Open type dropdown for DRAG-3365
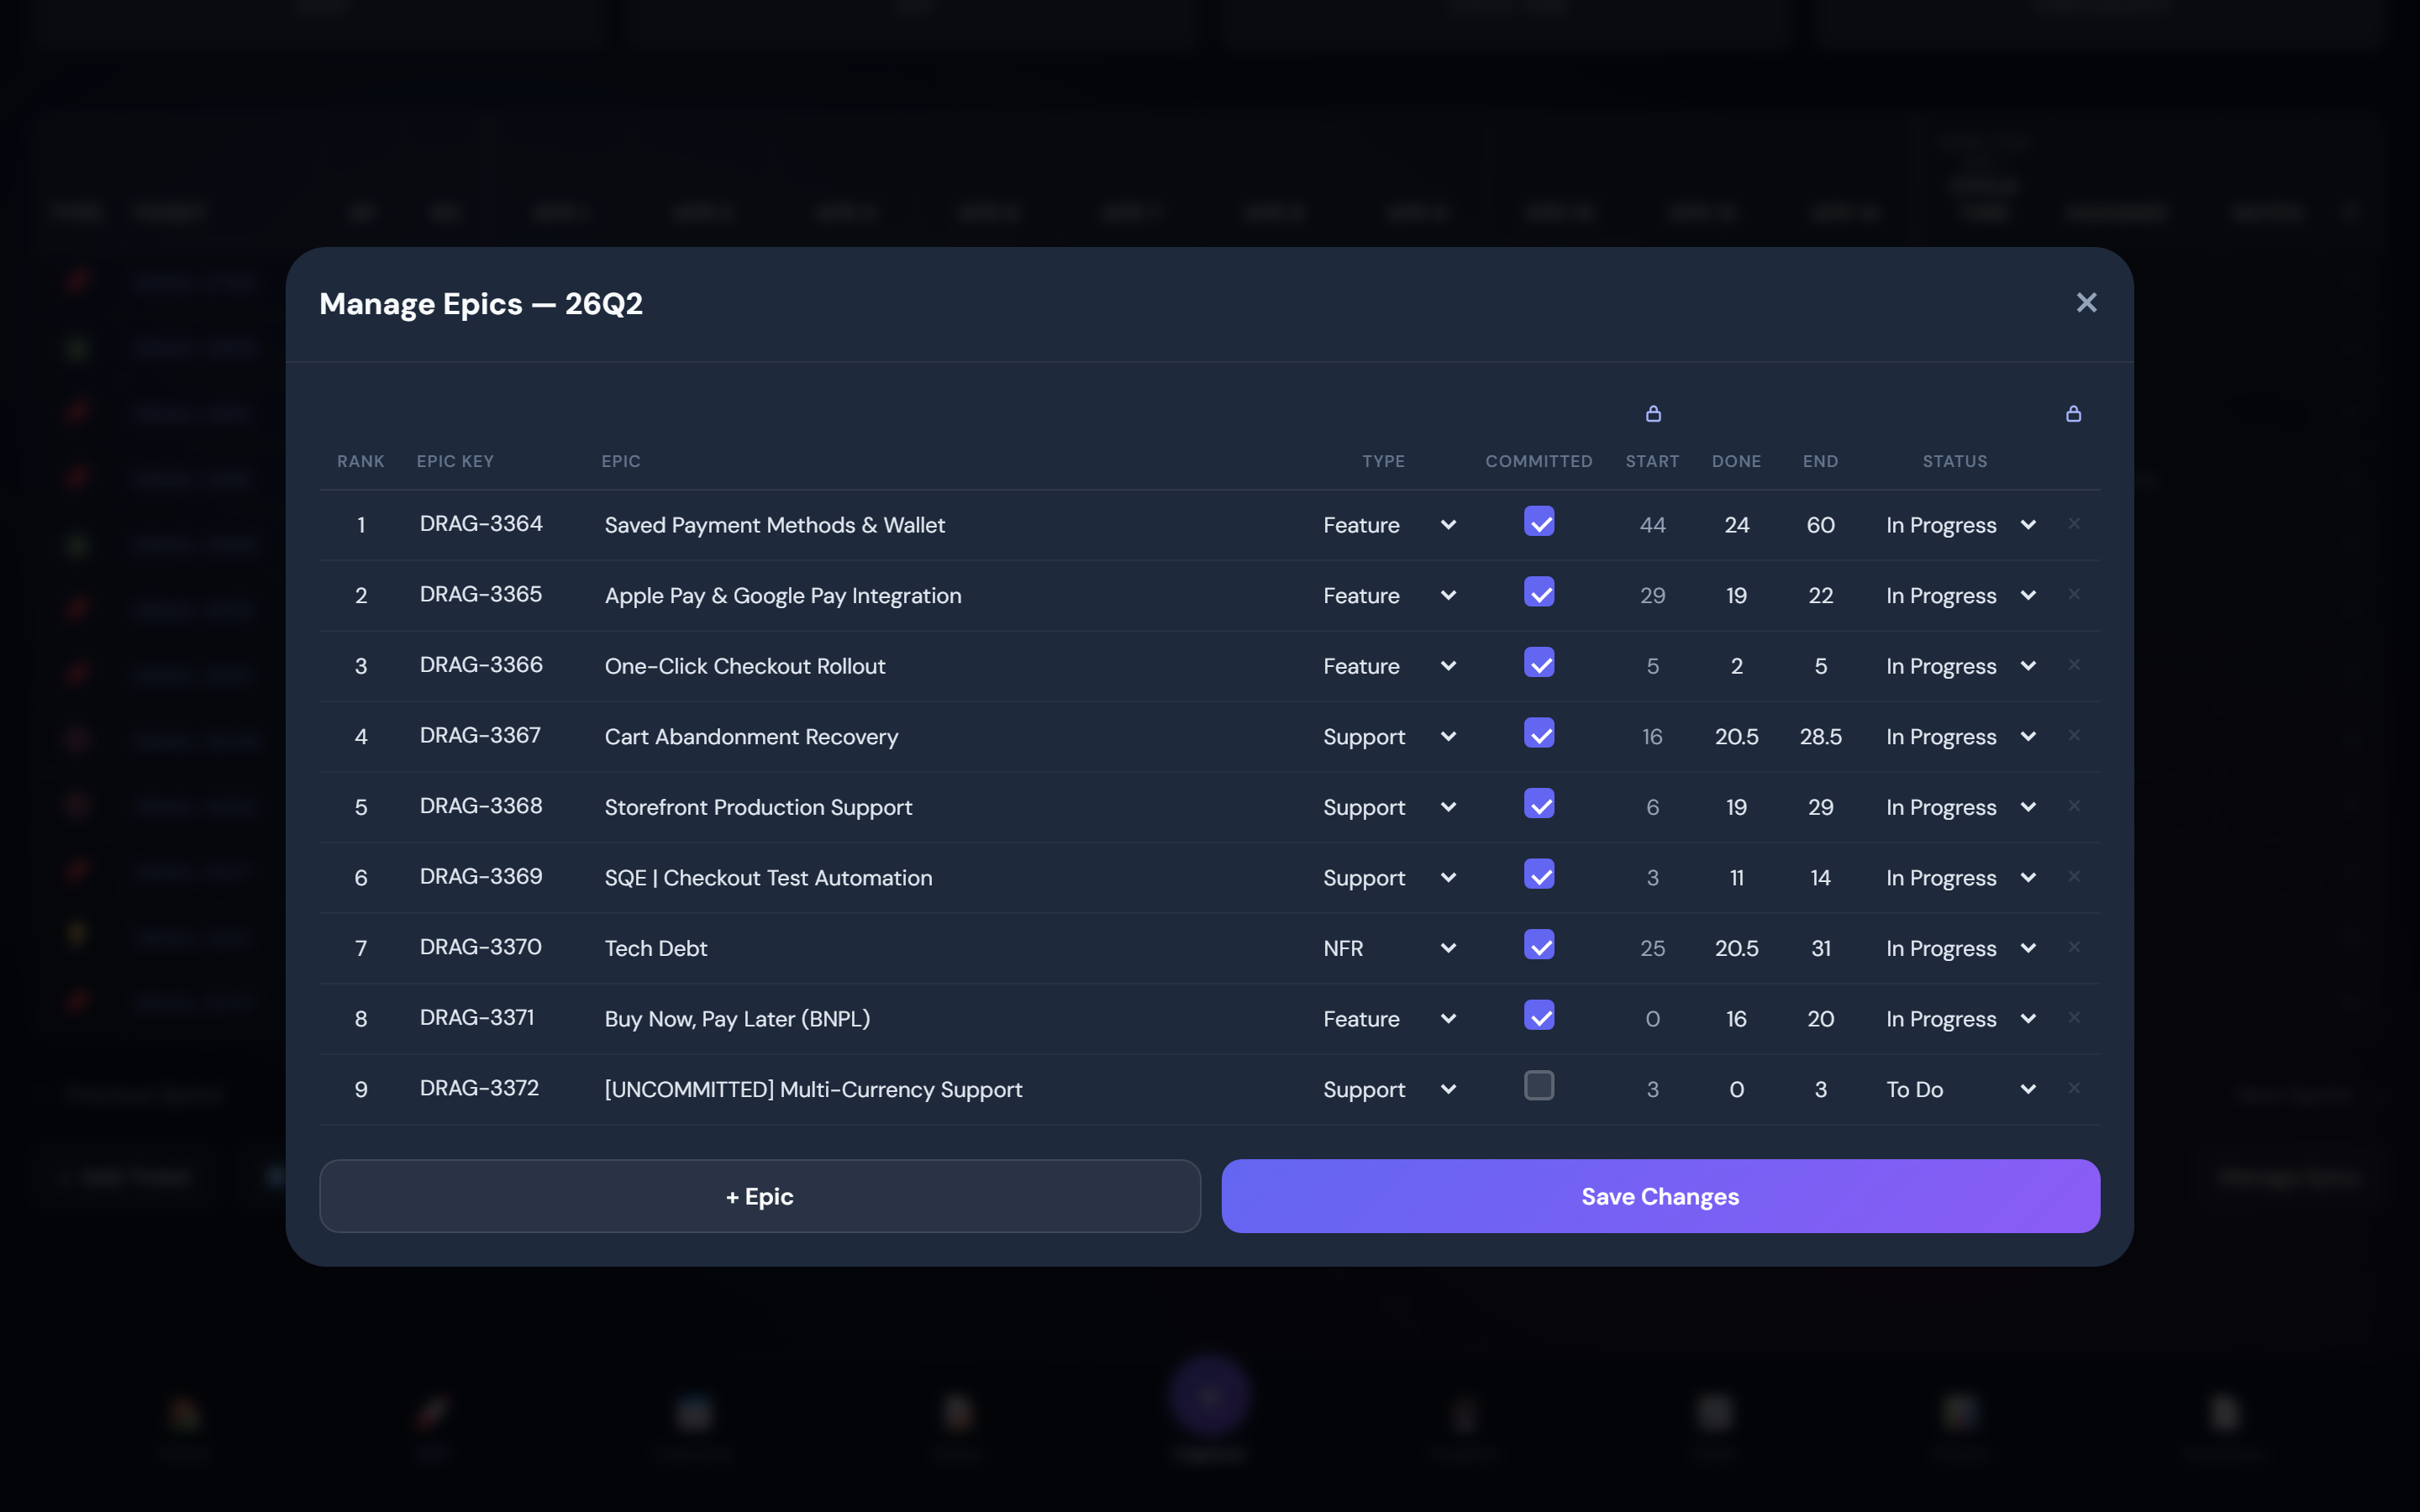 [1390, 596]
